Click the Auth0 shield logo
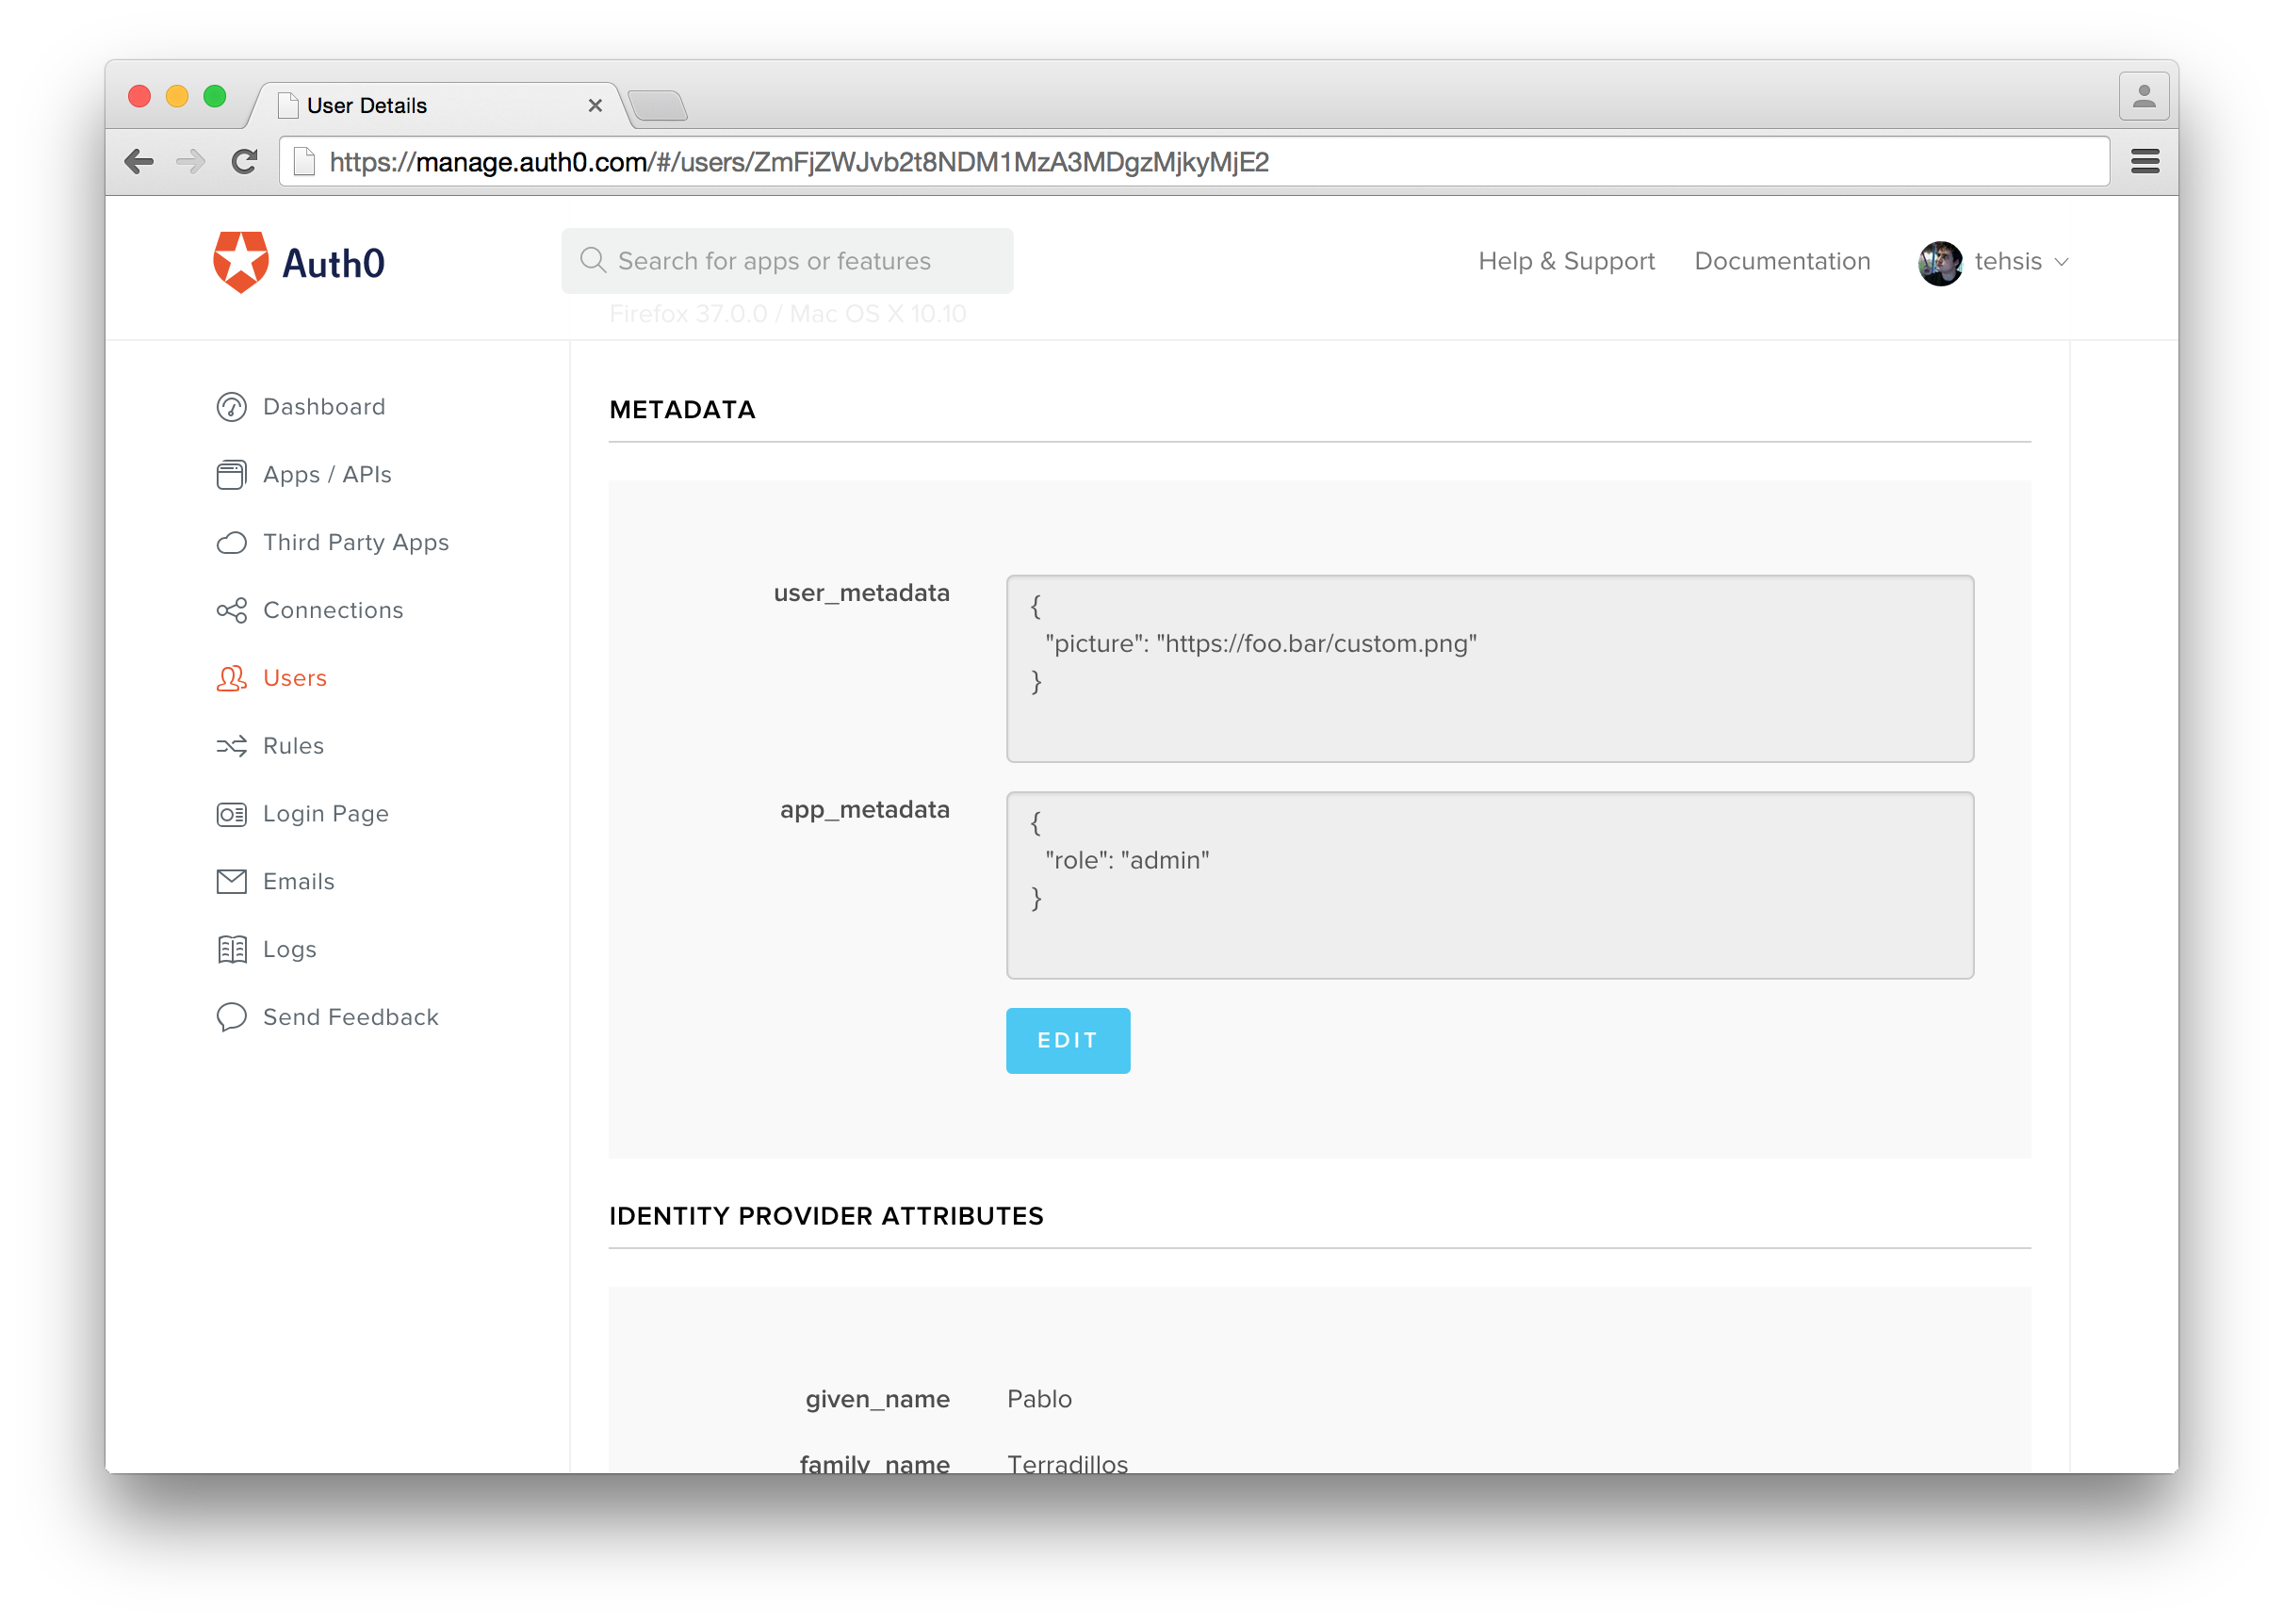The image size is (2284, 1624). 241,262
